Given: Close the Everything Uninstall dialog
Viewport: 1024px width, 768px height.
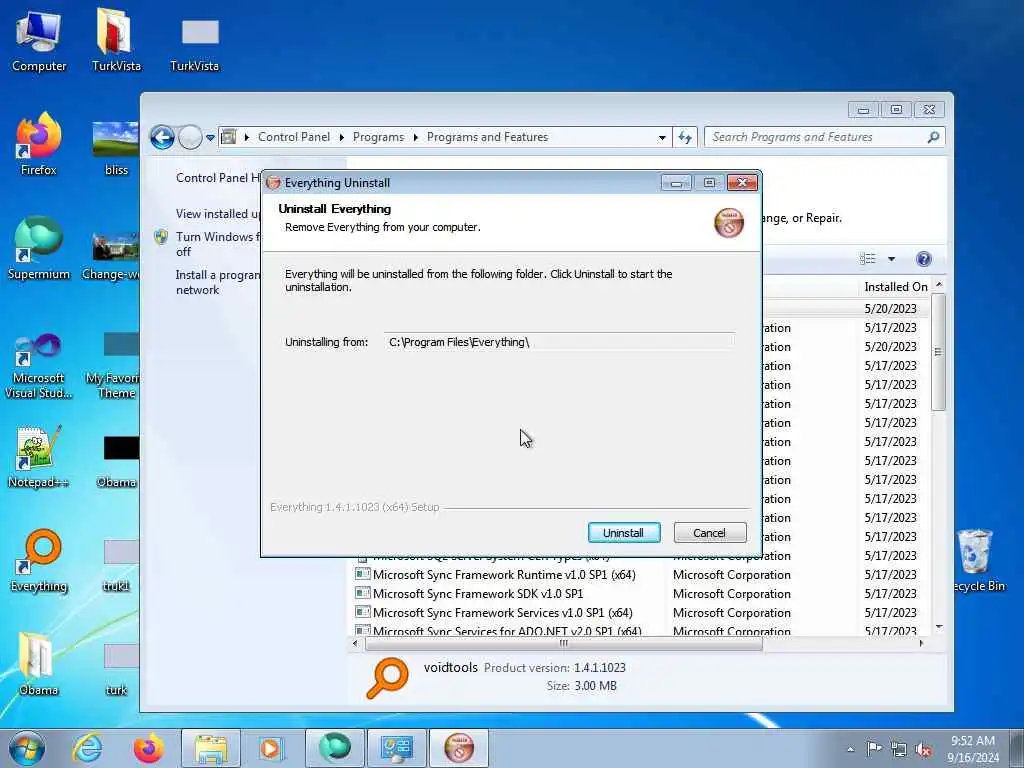Looking at the screenshot, I should tap(743, 183).
